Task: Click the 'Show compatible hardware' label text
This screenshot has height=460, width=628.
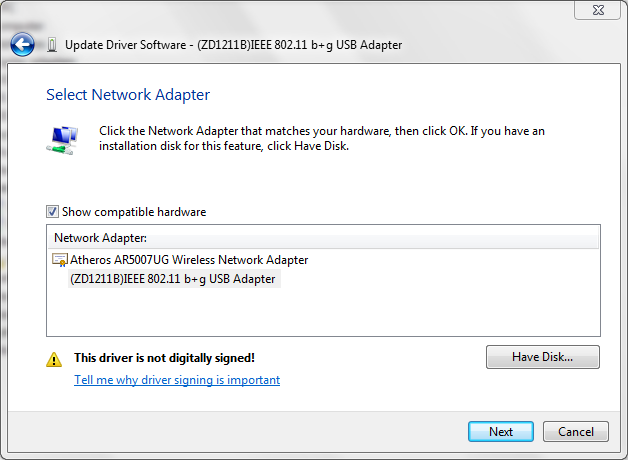Action: pyautogui.click(x=134, y=212)
